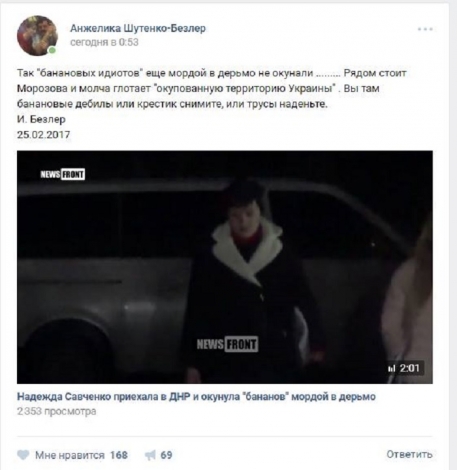Toggle the Мне нравится like label
The image size is (457, 470).
click(70, 455)
